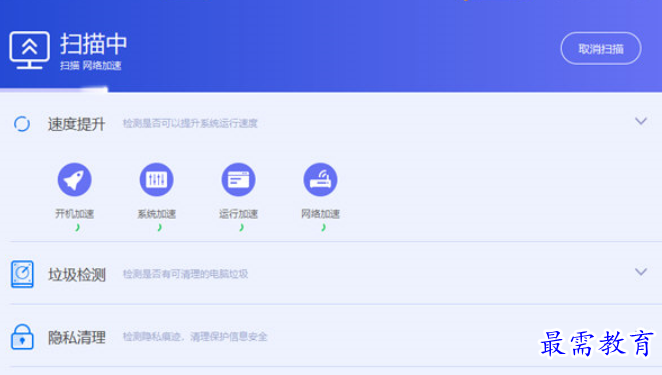Click the privacy traces description text
662x375 pixels.
pos(195,337)
